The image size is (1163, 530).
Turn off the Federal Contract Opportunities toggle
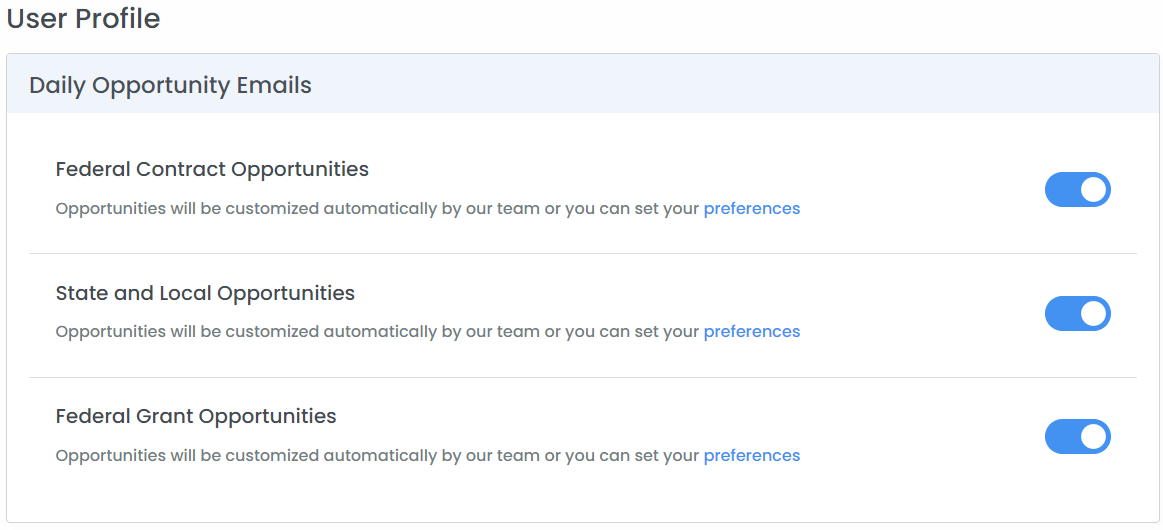tap(1078, 190)
